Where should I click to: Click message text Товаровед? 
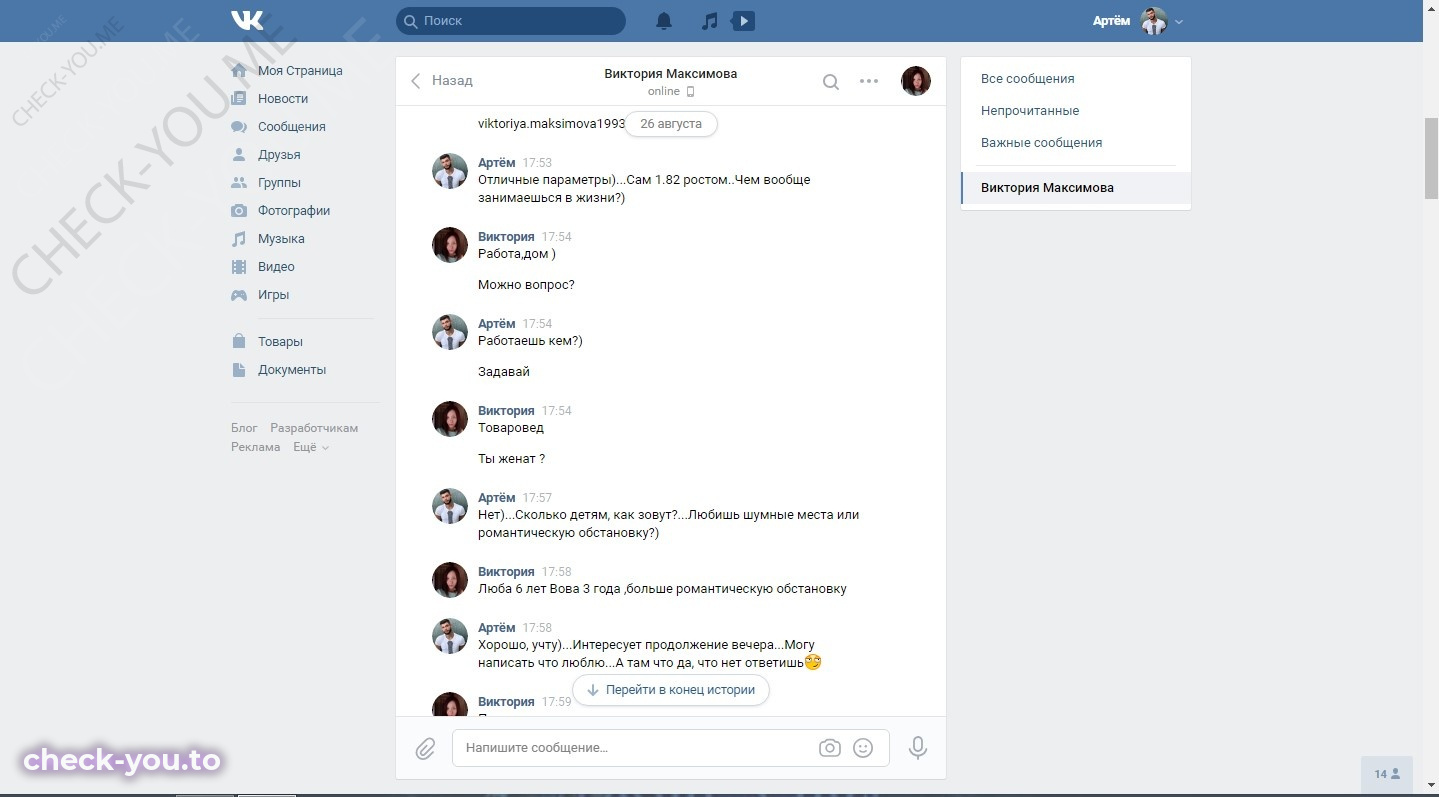click(x=511, y=428)
